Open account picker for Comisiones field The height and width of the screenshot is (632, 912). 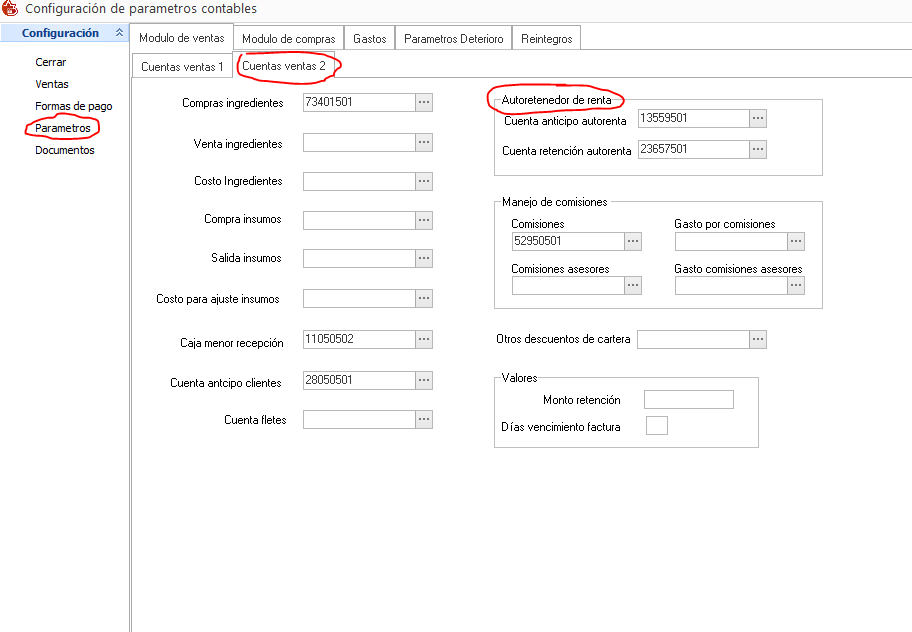tap(632, 241)
